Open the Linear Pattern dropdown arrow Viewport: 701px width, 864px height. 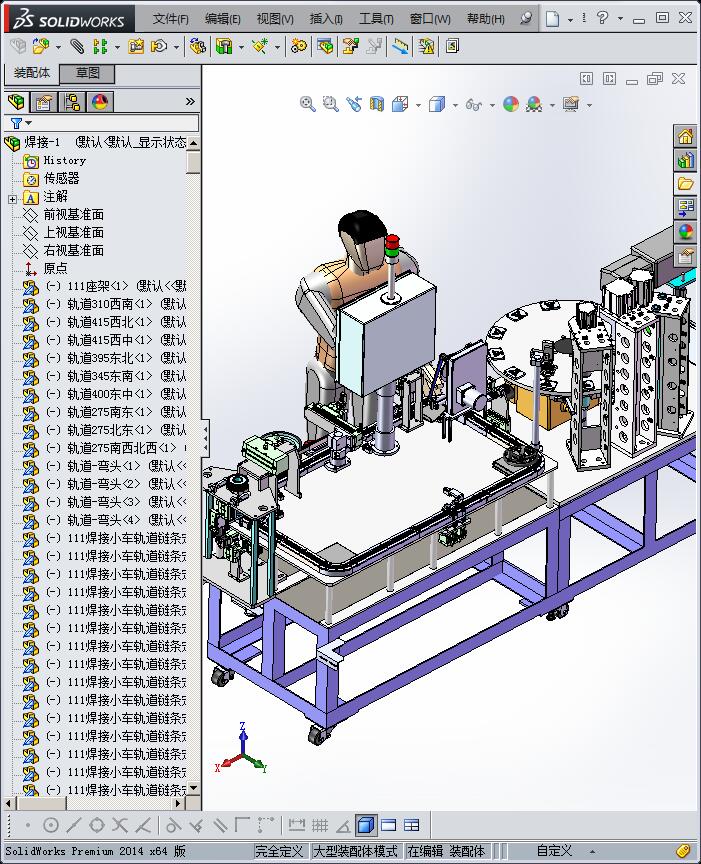tap(117, 47)
